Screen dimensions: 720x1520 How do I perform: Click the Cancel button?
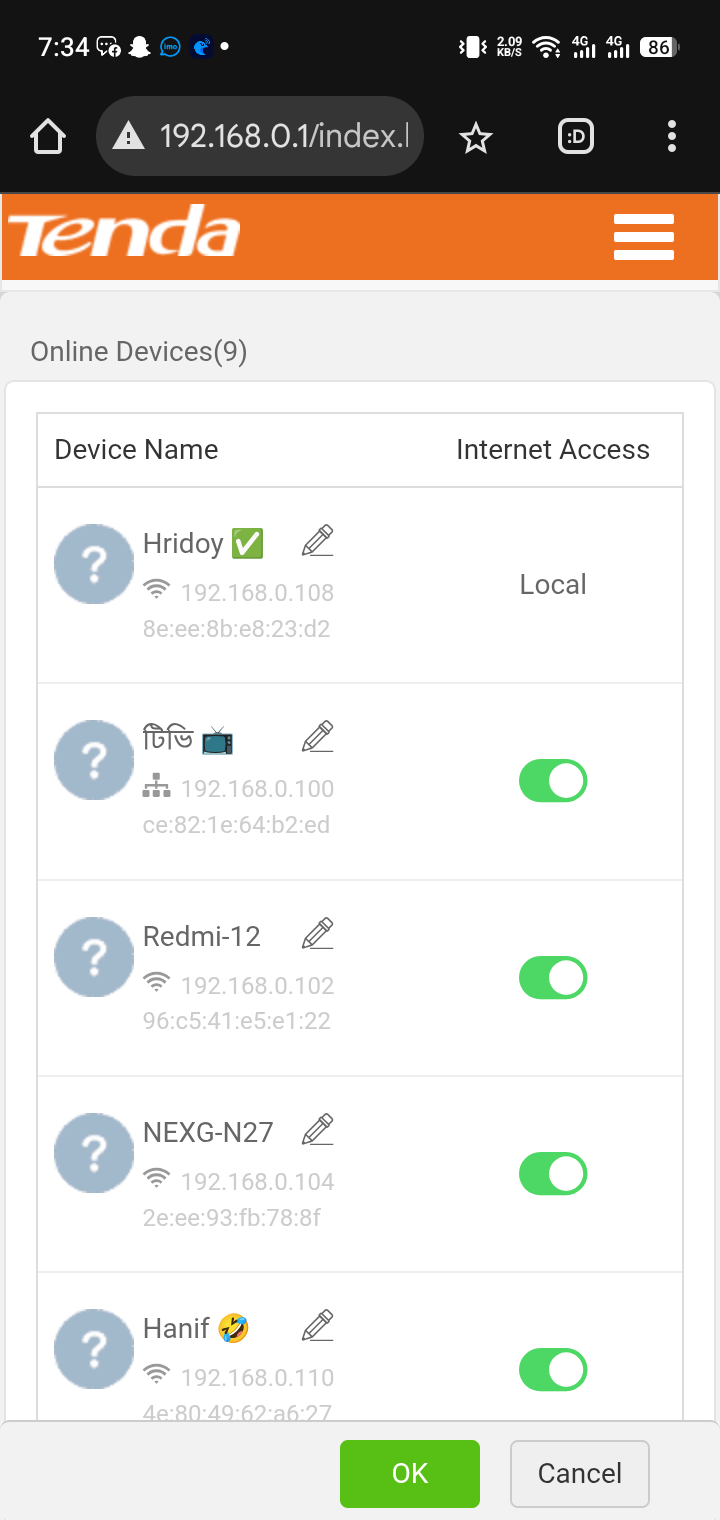click(x=580, y=1473)
